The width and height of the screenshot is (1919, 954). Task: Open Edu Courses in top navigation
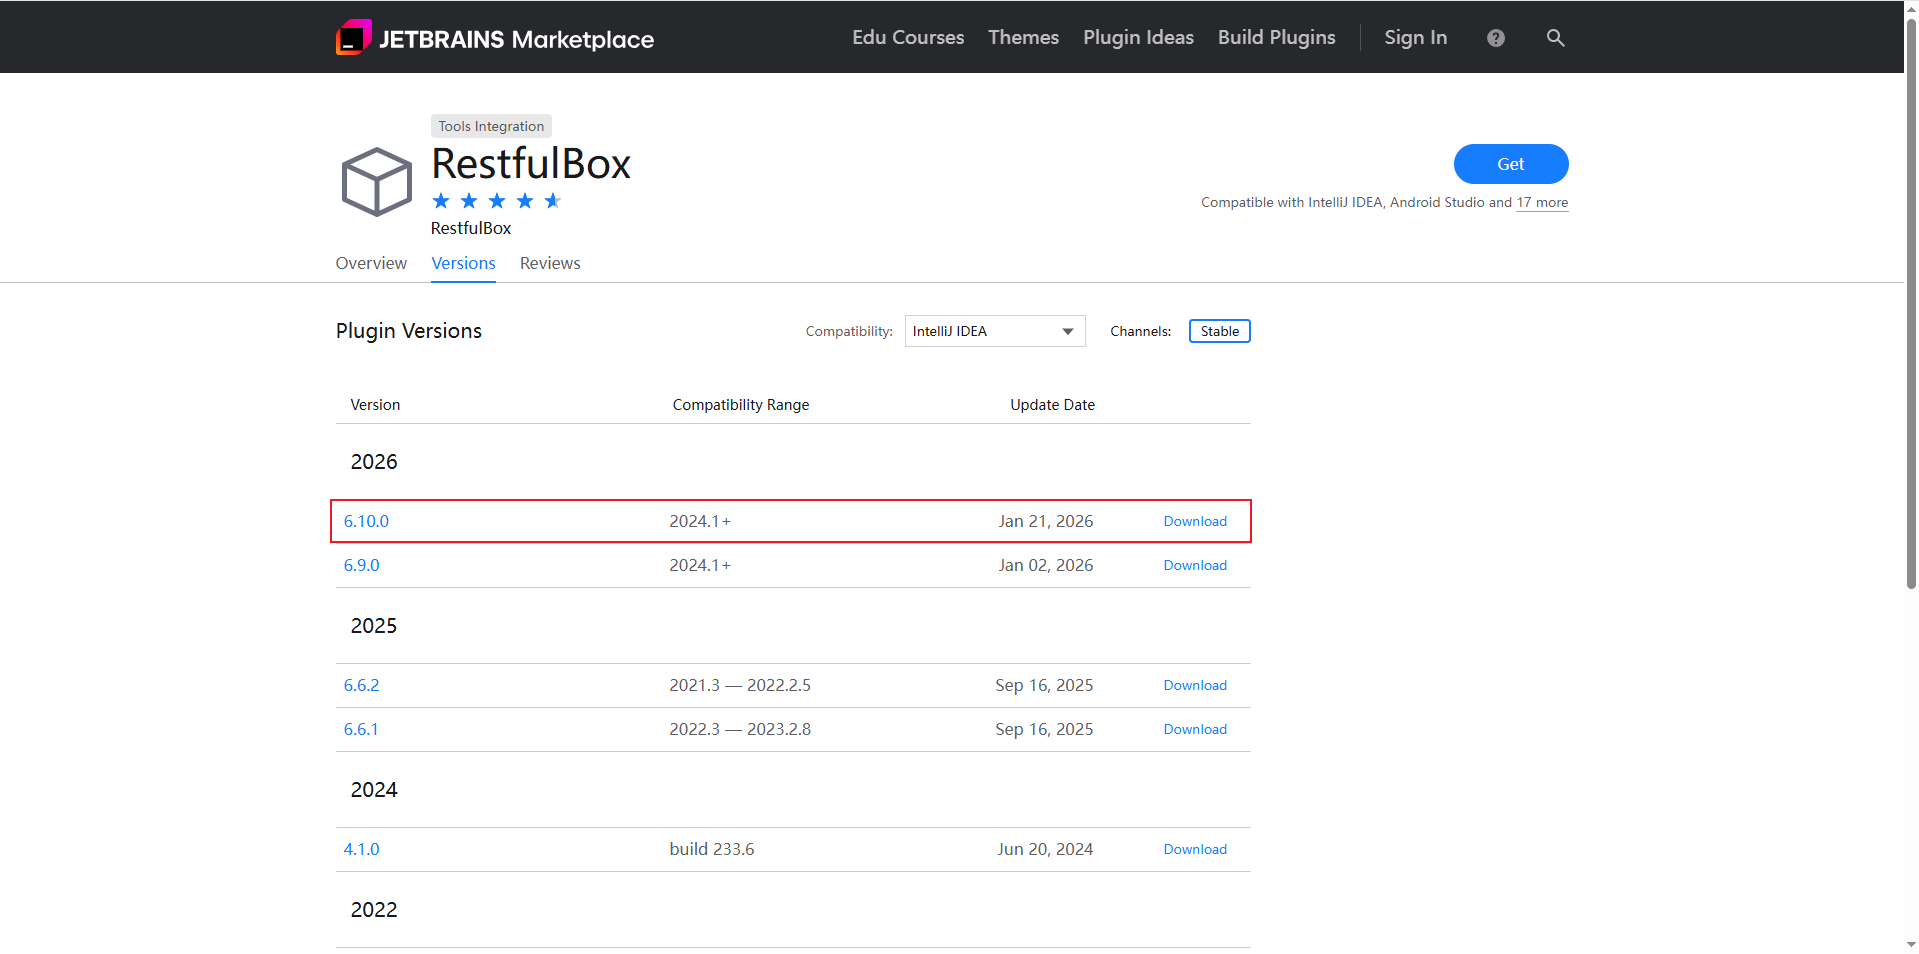pos(908,37)
